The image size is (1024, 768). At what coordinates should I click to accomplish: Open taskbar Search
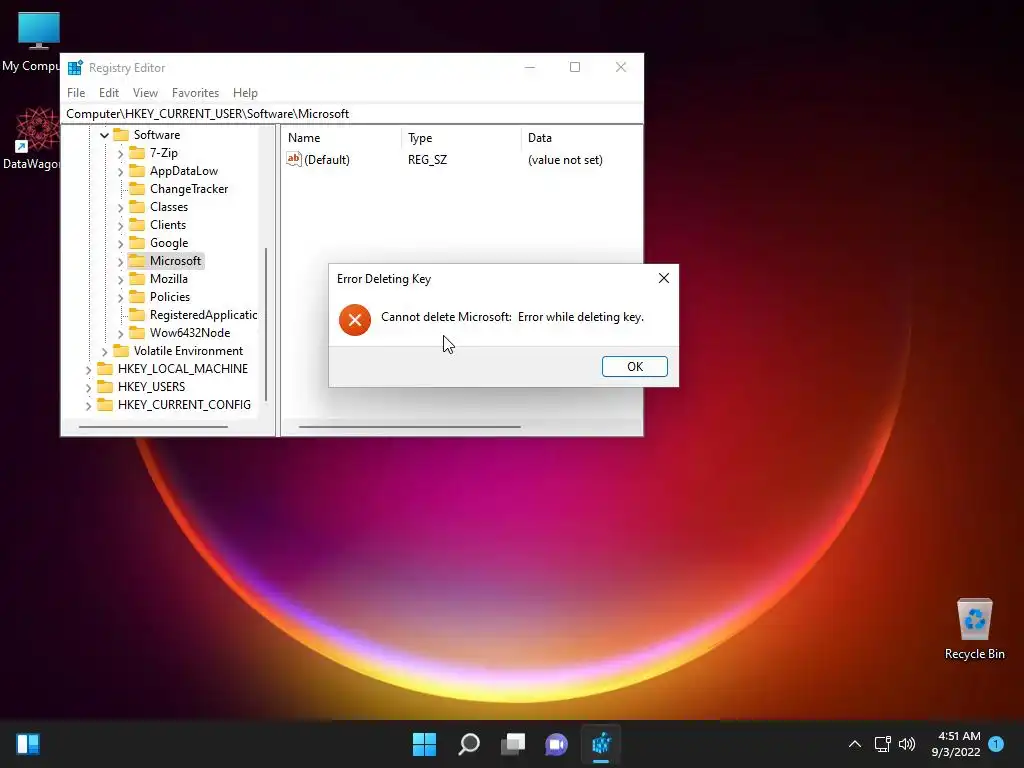click(x=469, y=744)
